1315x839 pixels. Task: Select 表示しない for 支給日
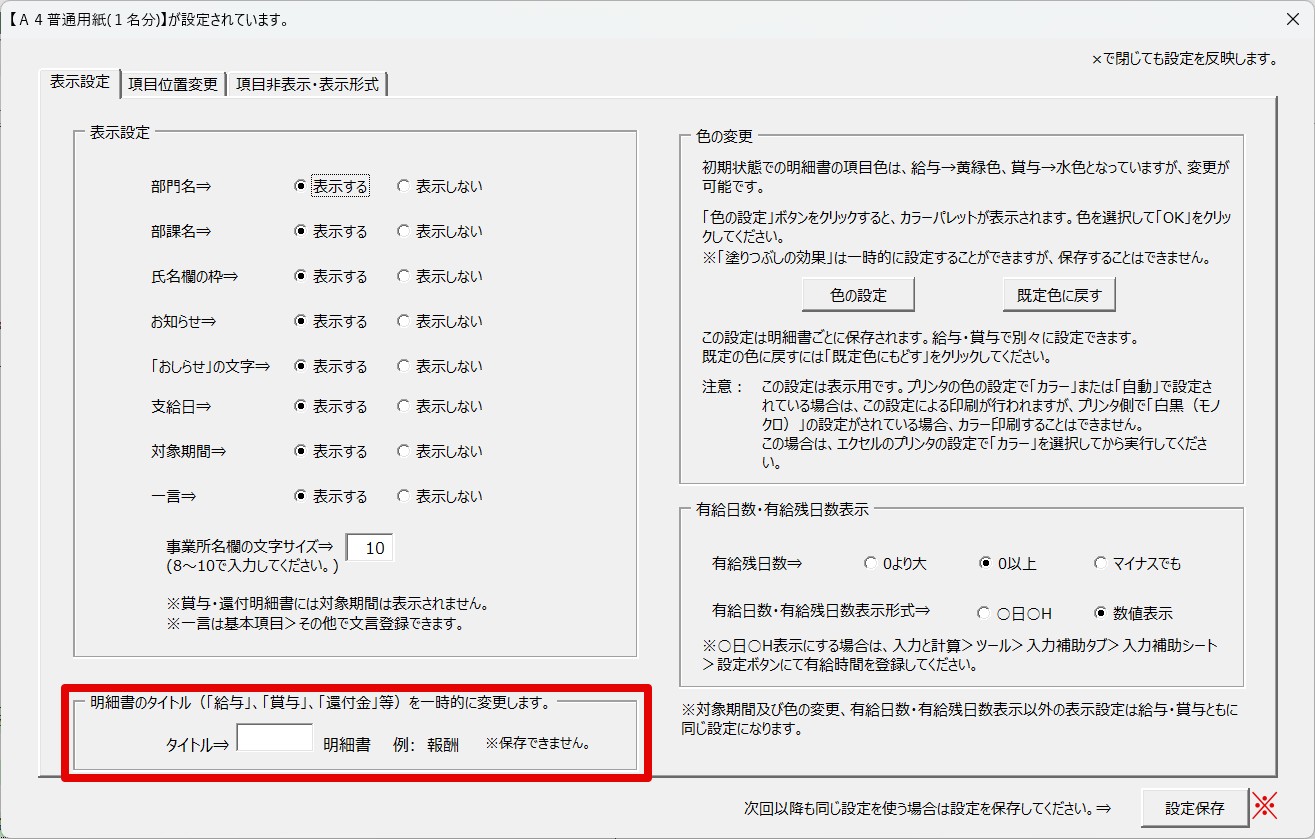click(403, 406)
